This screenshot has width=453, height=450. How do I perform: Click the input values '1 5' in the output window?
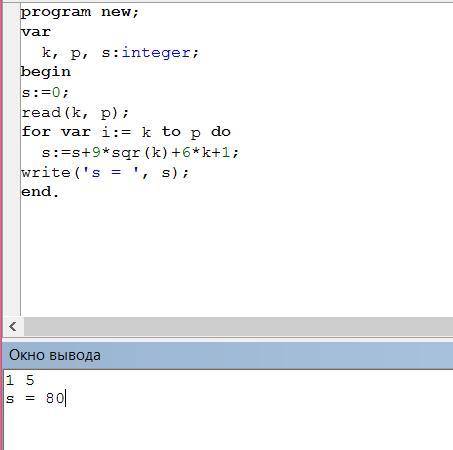pyautogui.click(x=20, y=380)
